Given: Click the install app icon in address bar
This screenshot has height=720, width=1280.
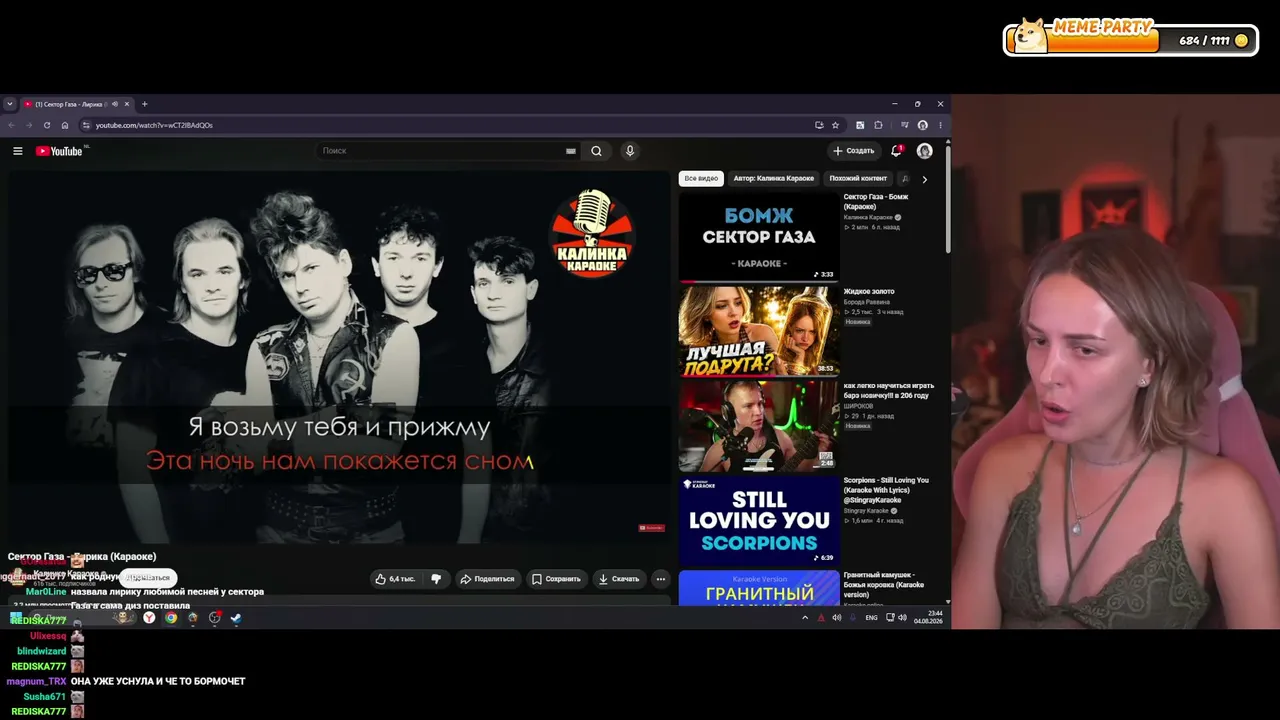Looking at the screenshot, I should tap(819, 125).
